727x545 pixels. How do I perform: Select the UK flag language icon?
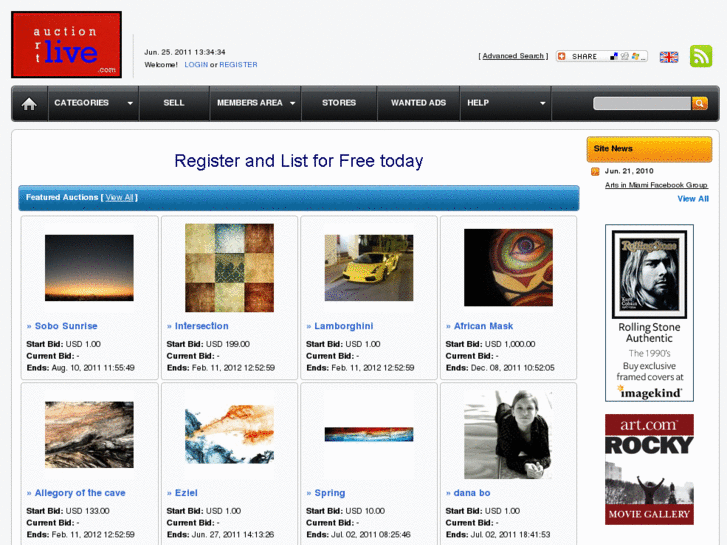pos(669,57)
